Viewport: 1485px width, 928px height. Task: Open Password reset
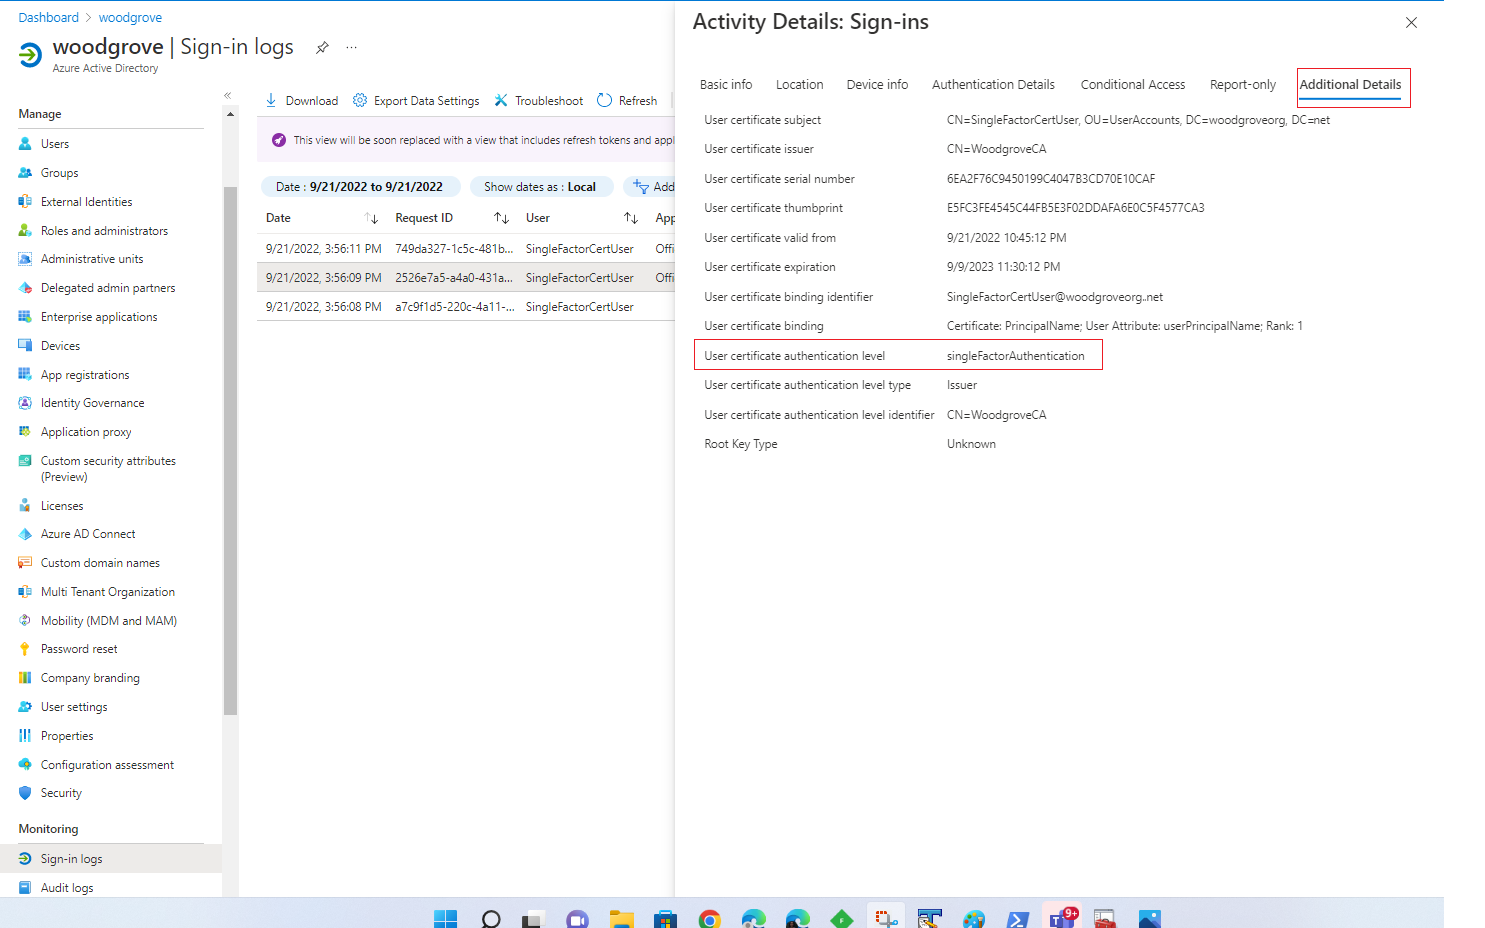point(79,649)
